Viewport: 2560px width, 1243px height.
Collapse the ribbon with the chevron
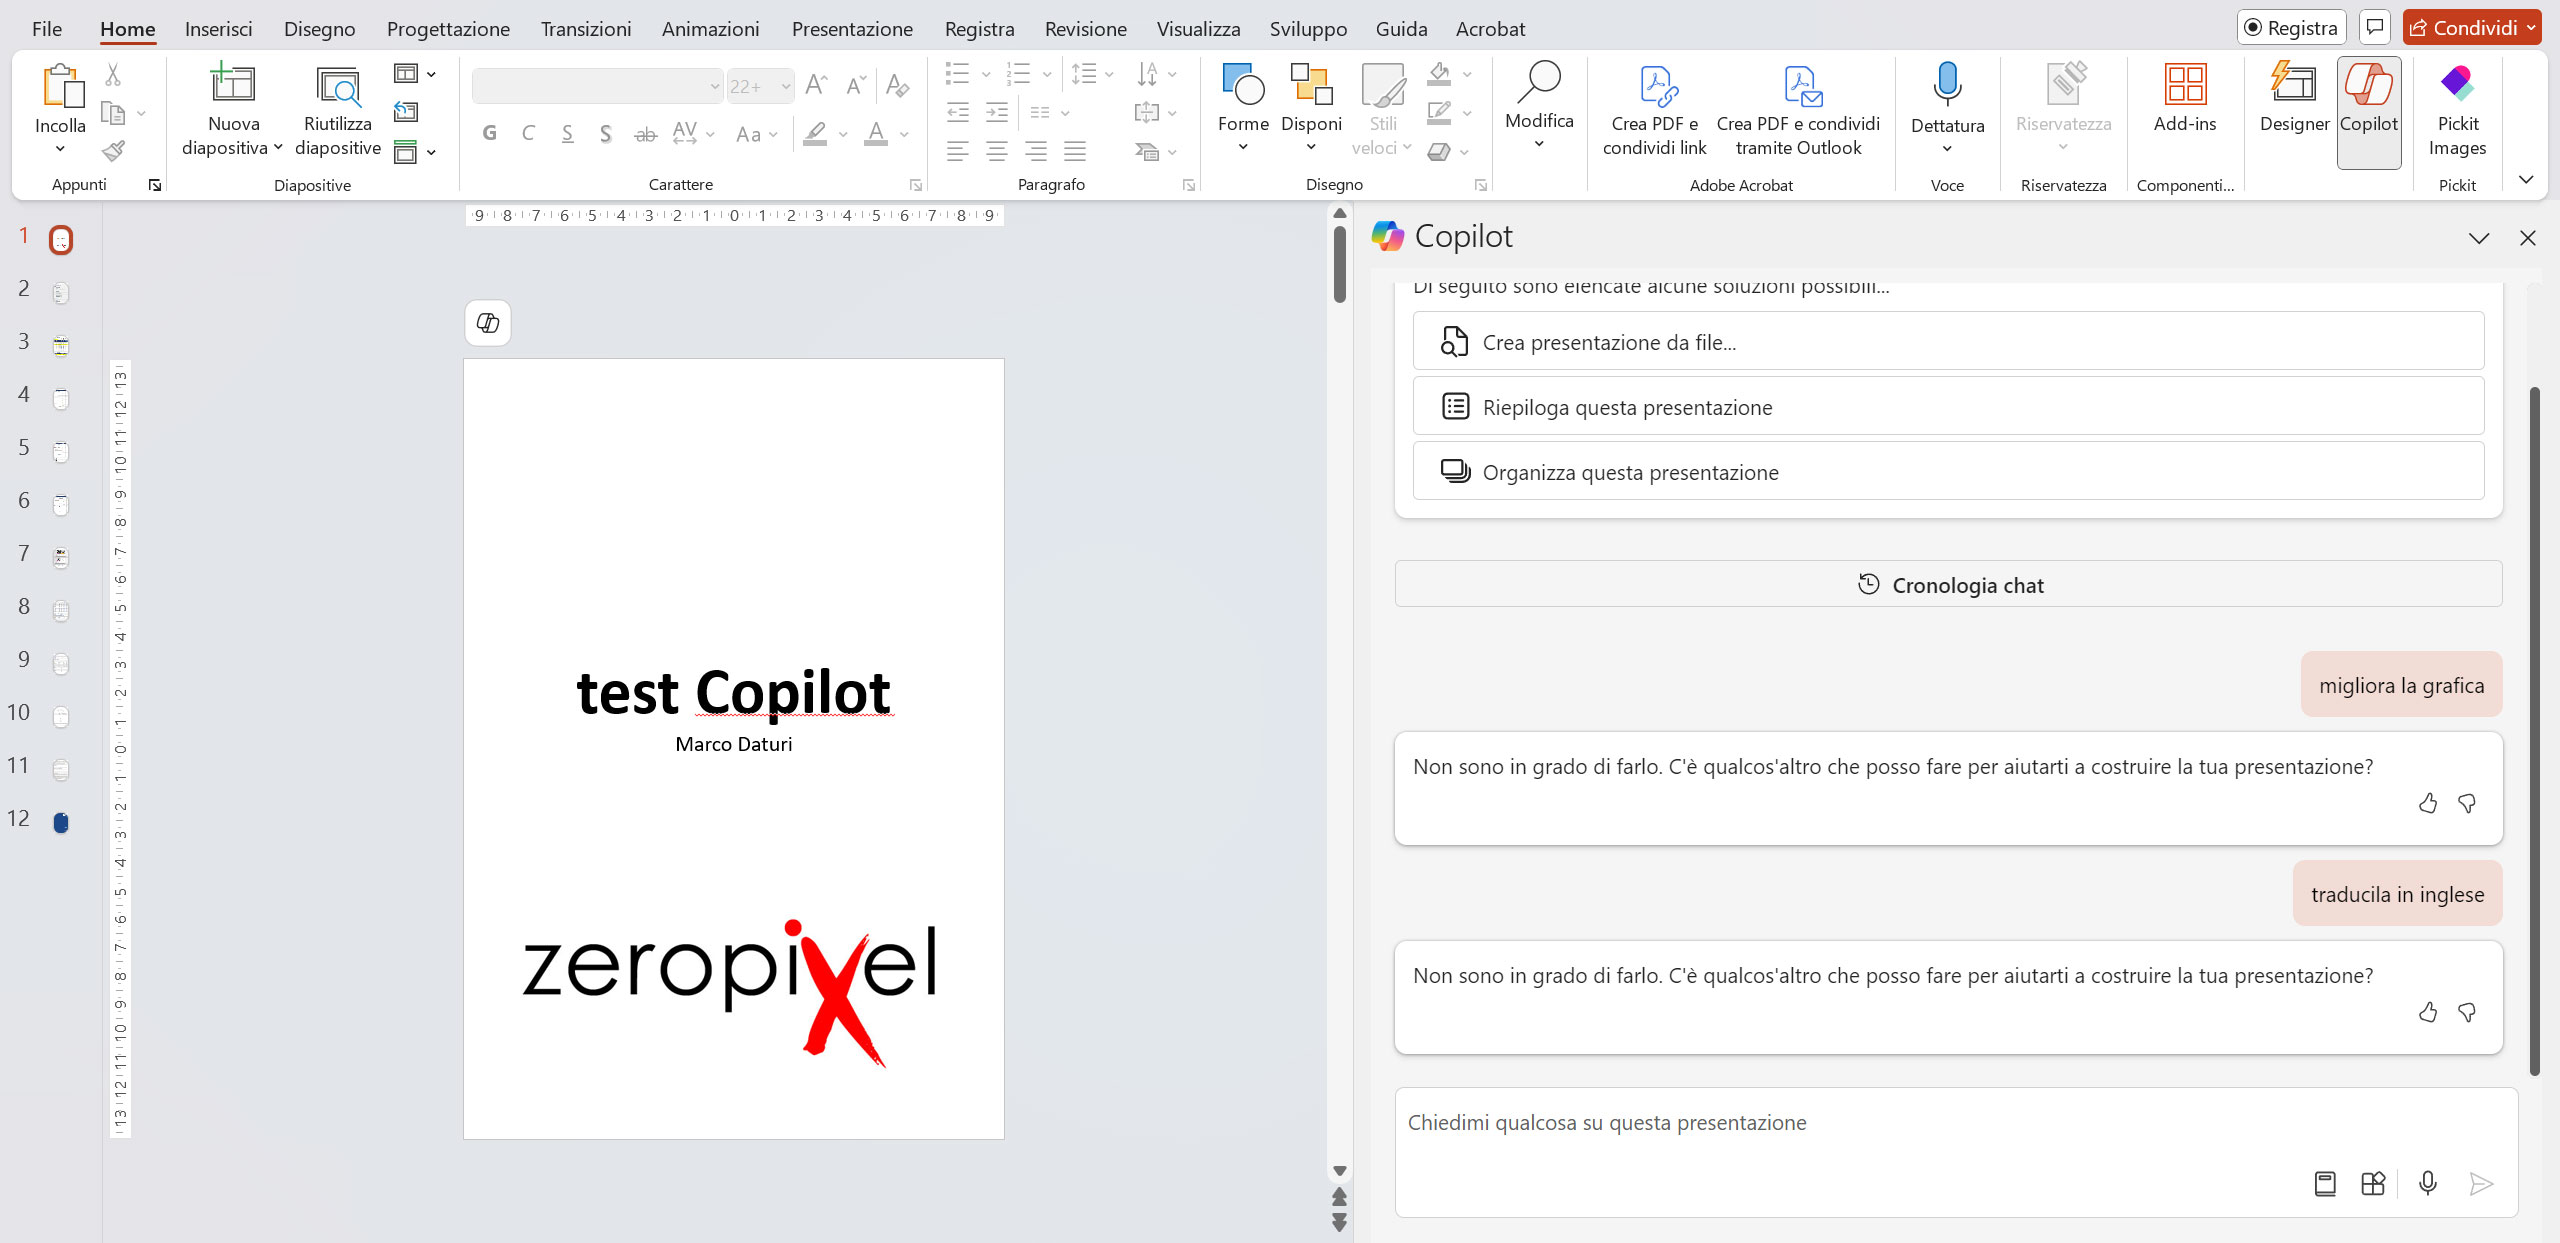click(2526, 180)
